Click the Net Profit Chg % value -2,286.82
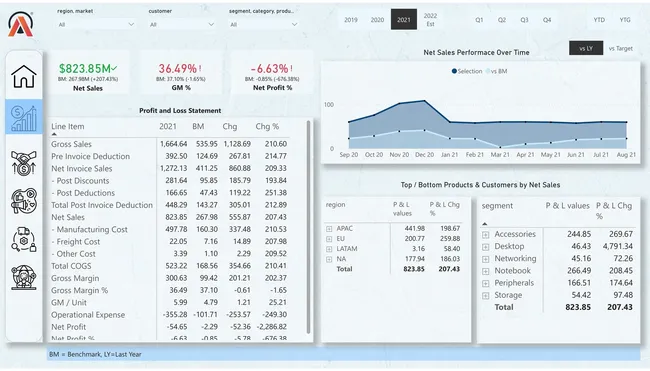 pos(272,327)
